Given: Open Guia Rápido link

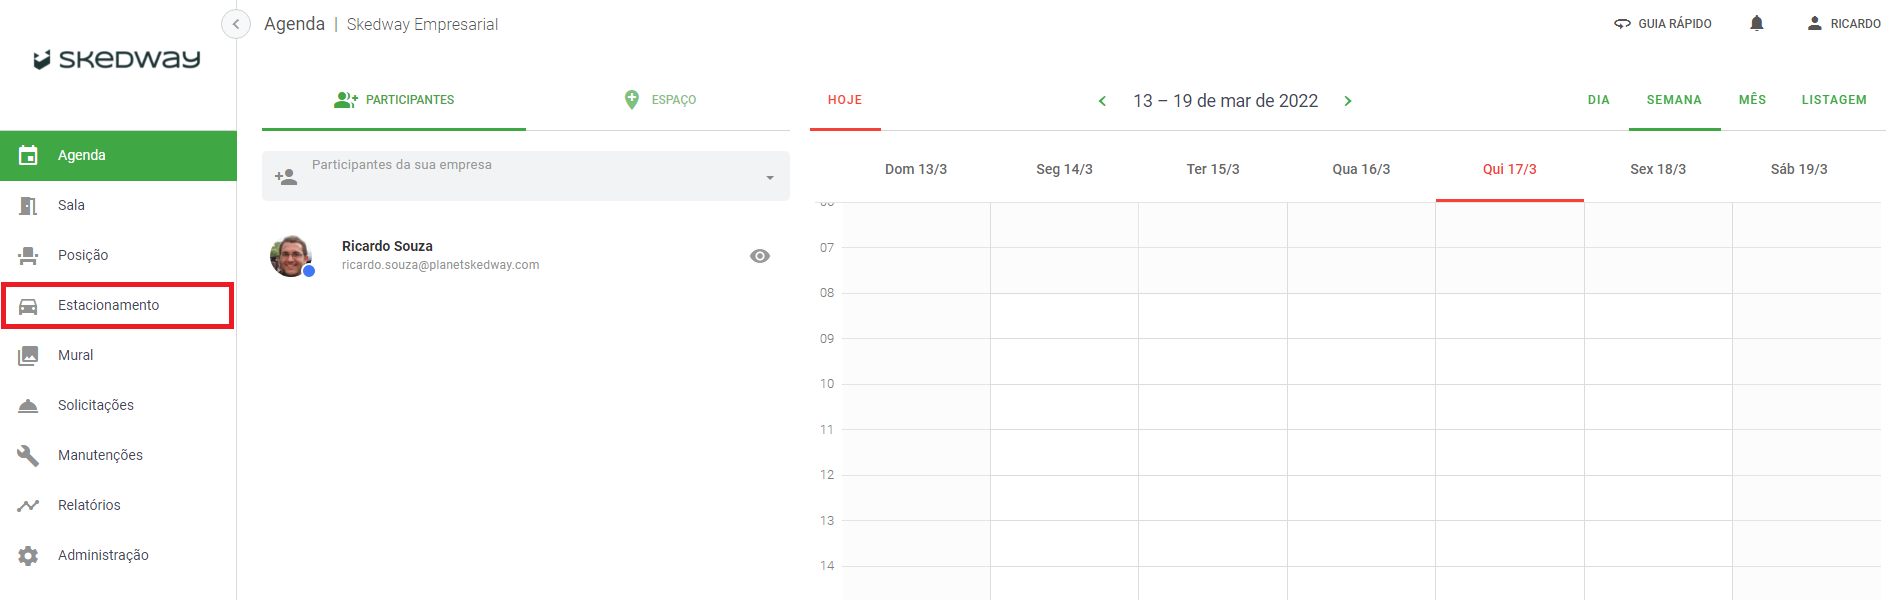Looking at the screenshot, I should click(x=1663, y=24).
